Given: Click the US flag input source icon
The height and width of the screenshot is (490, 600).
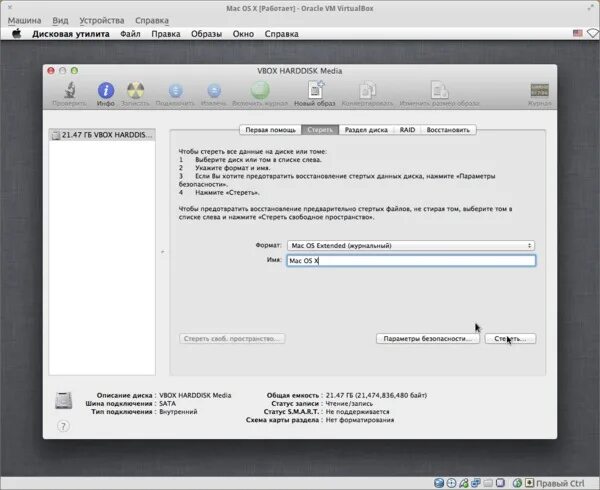Looking at the screenshot, I should click(x=577, y=34).
